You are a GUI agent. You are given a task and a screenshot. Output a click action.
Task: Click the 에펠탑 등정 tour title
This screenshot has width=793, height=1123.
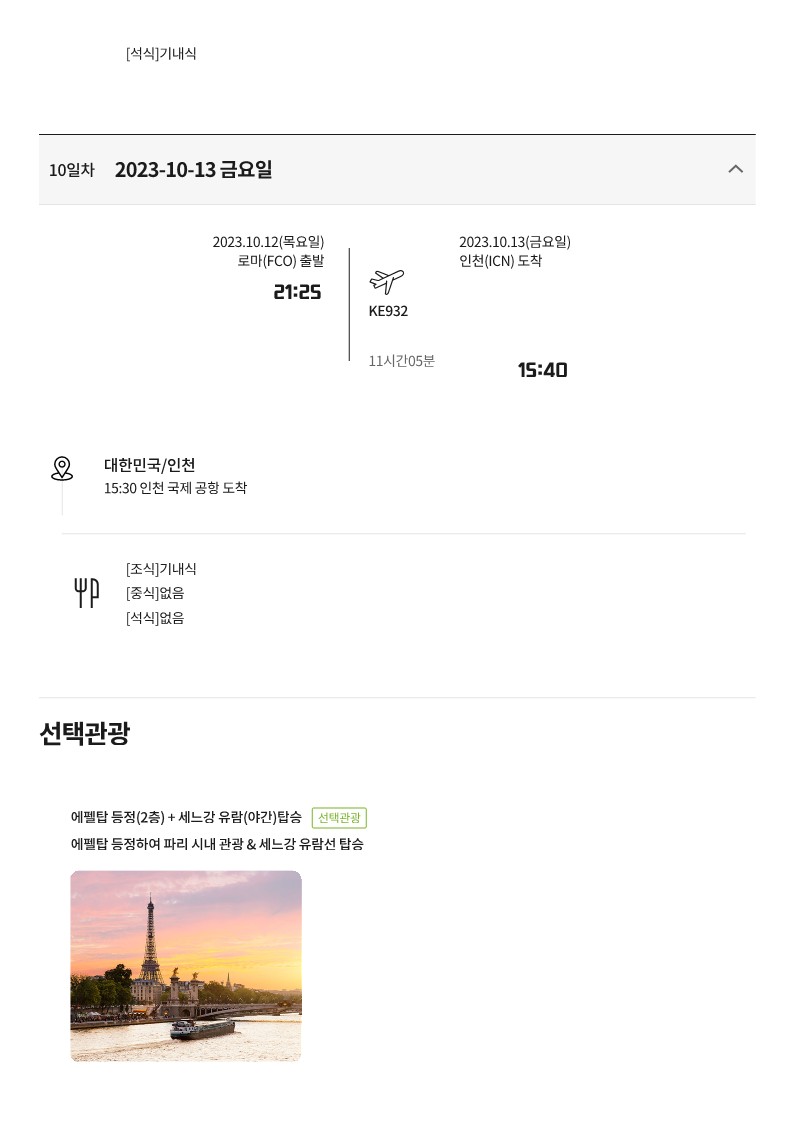point(186,817)
